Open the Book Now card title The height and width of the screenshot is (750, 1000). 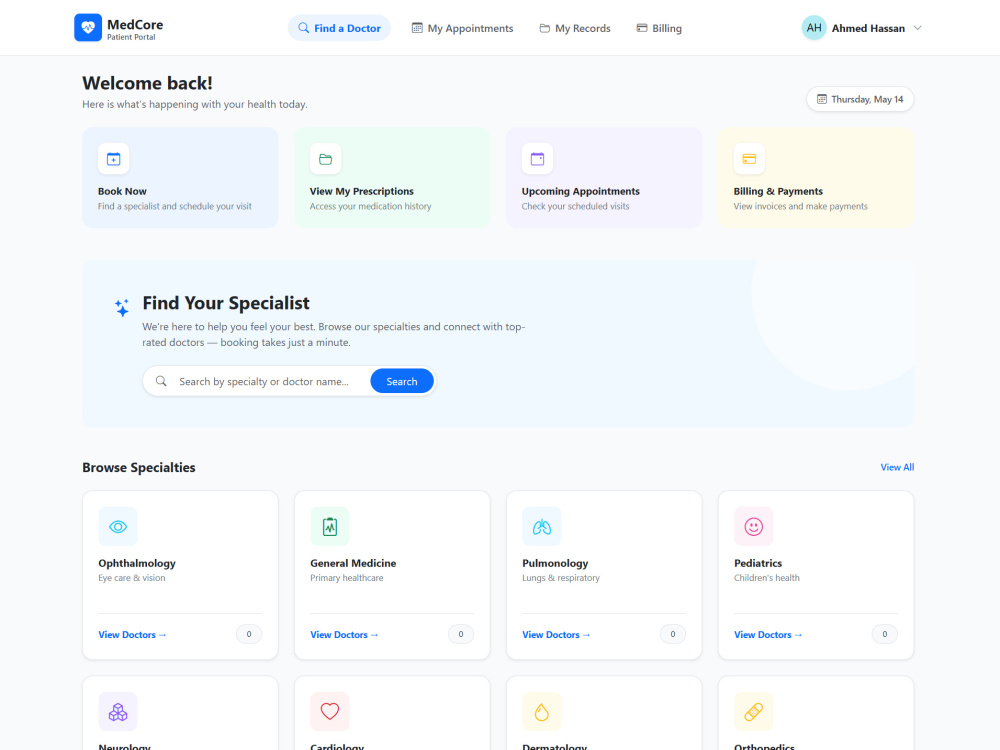click(122, 191)
